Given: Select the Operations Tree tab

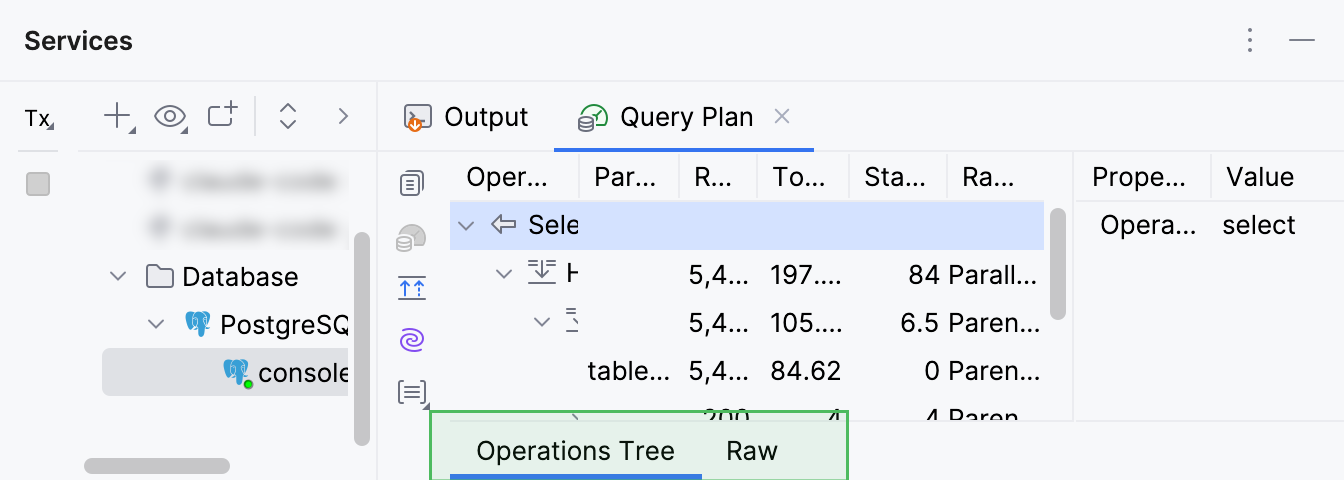Looking at the screenshot, I should (576, 451).
